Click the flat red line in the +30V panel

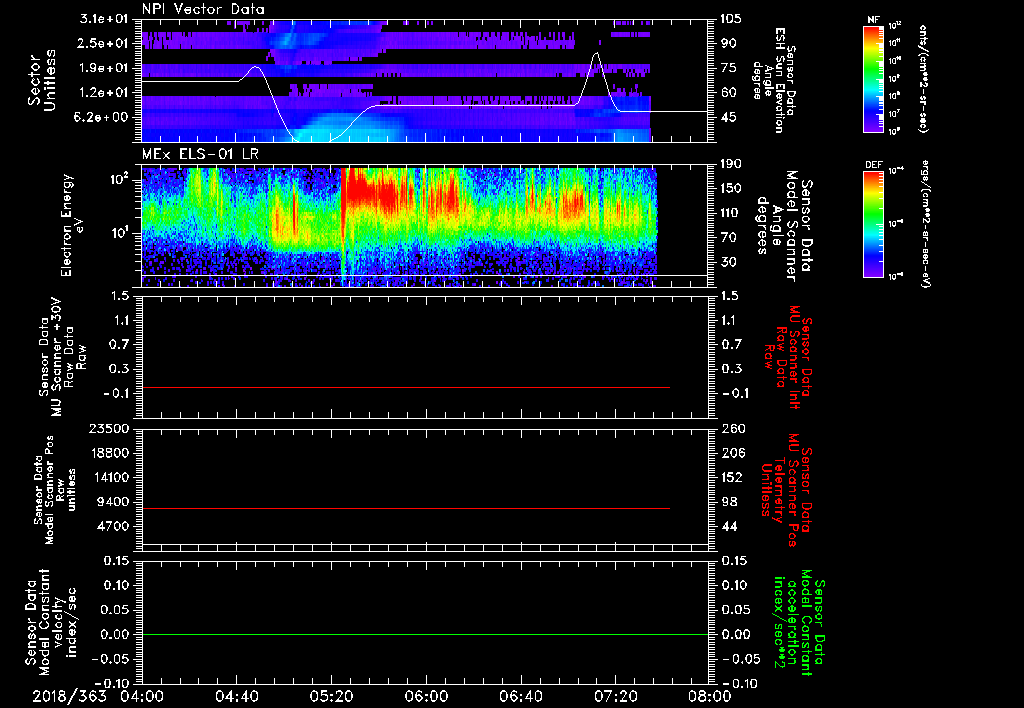pyautogui.click(x=406, y=388)
